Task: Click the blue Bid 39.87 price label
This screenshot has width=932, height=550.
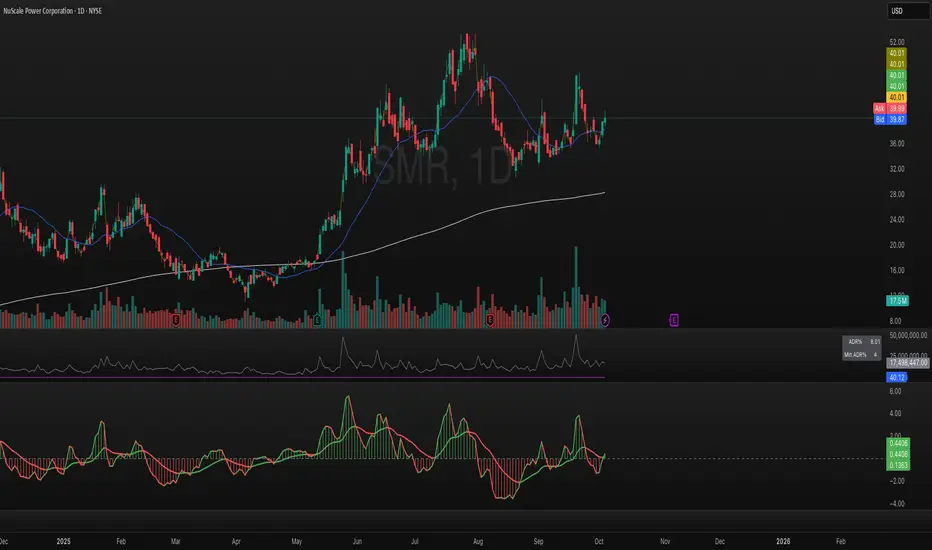Action: 890,120
